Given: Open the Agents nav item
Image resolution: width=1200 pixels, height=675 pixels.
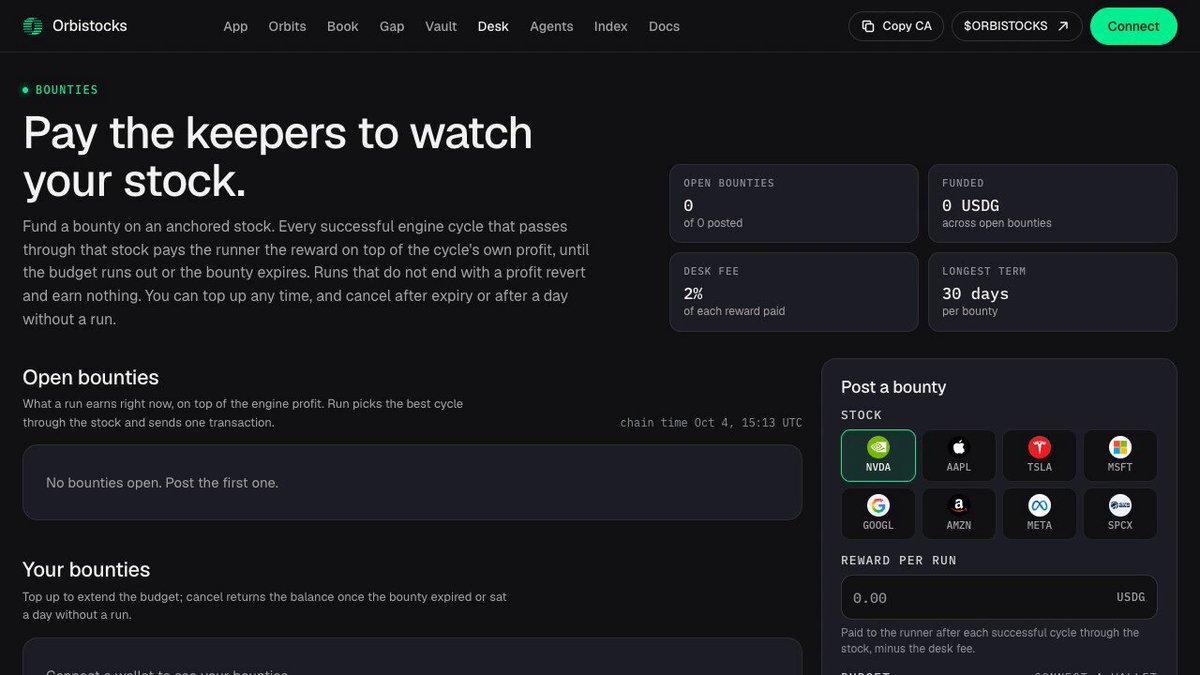Looking at the screenshot, I should tap(551, 26).
